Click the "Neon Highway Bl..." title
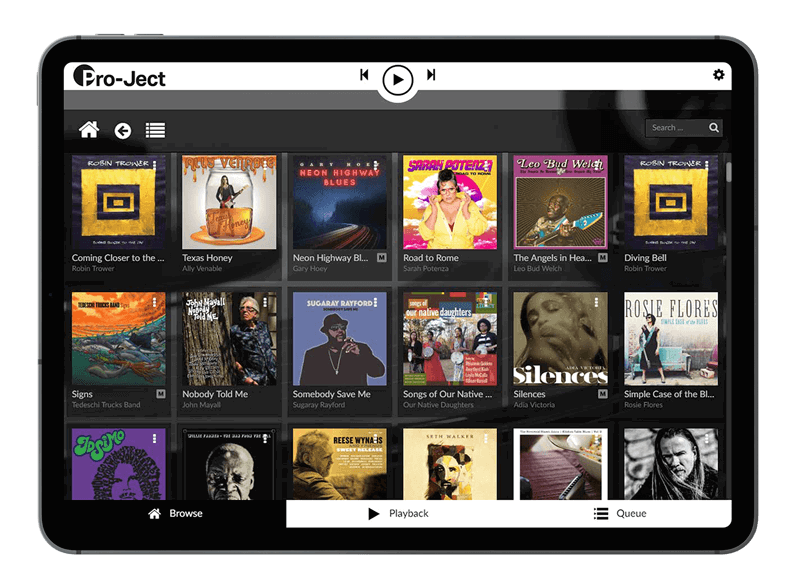The height and width of the screenshot is (583, 800). tap(330, 258)
